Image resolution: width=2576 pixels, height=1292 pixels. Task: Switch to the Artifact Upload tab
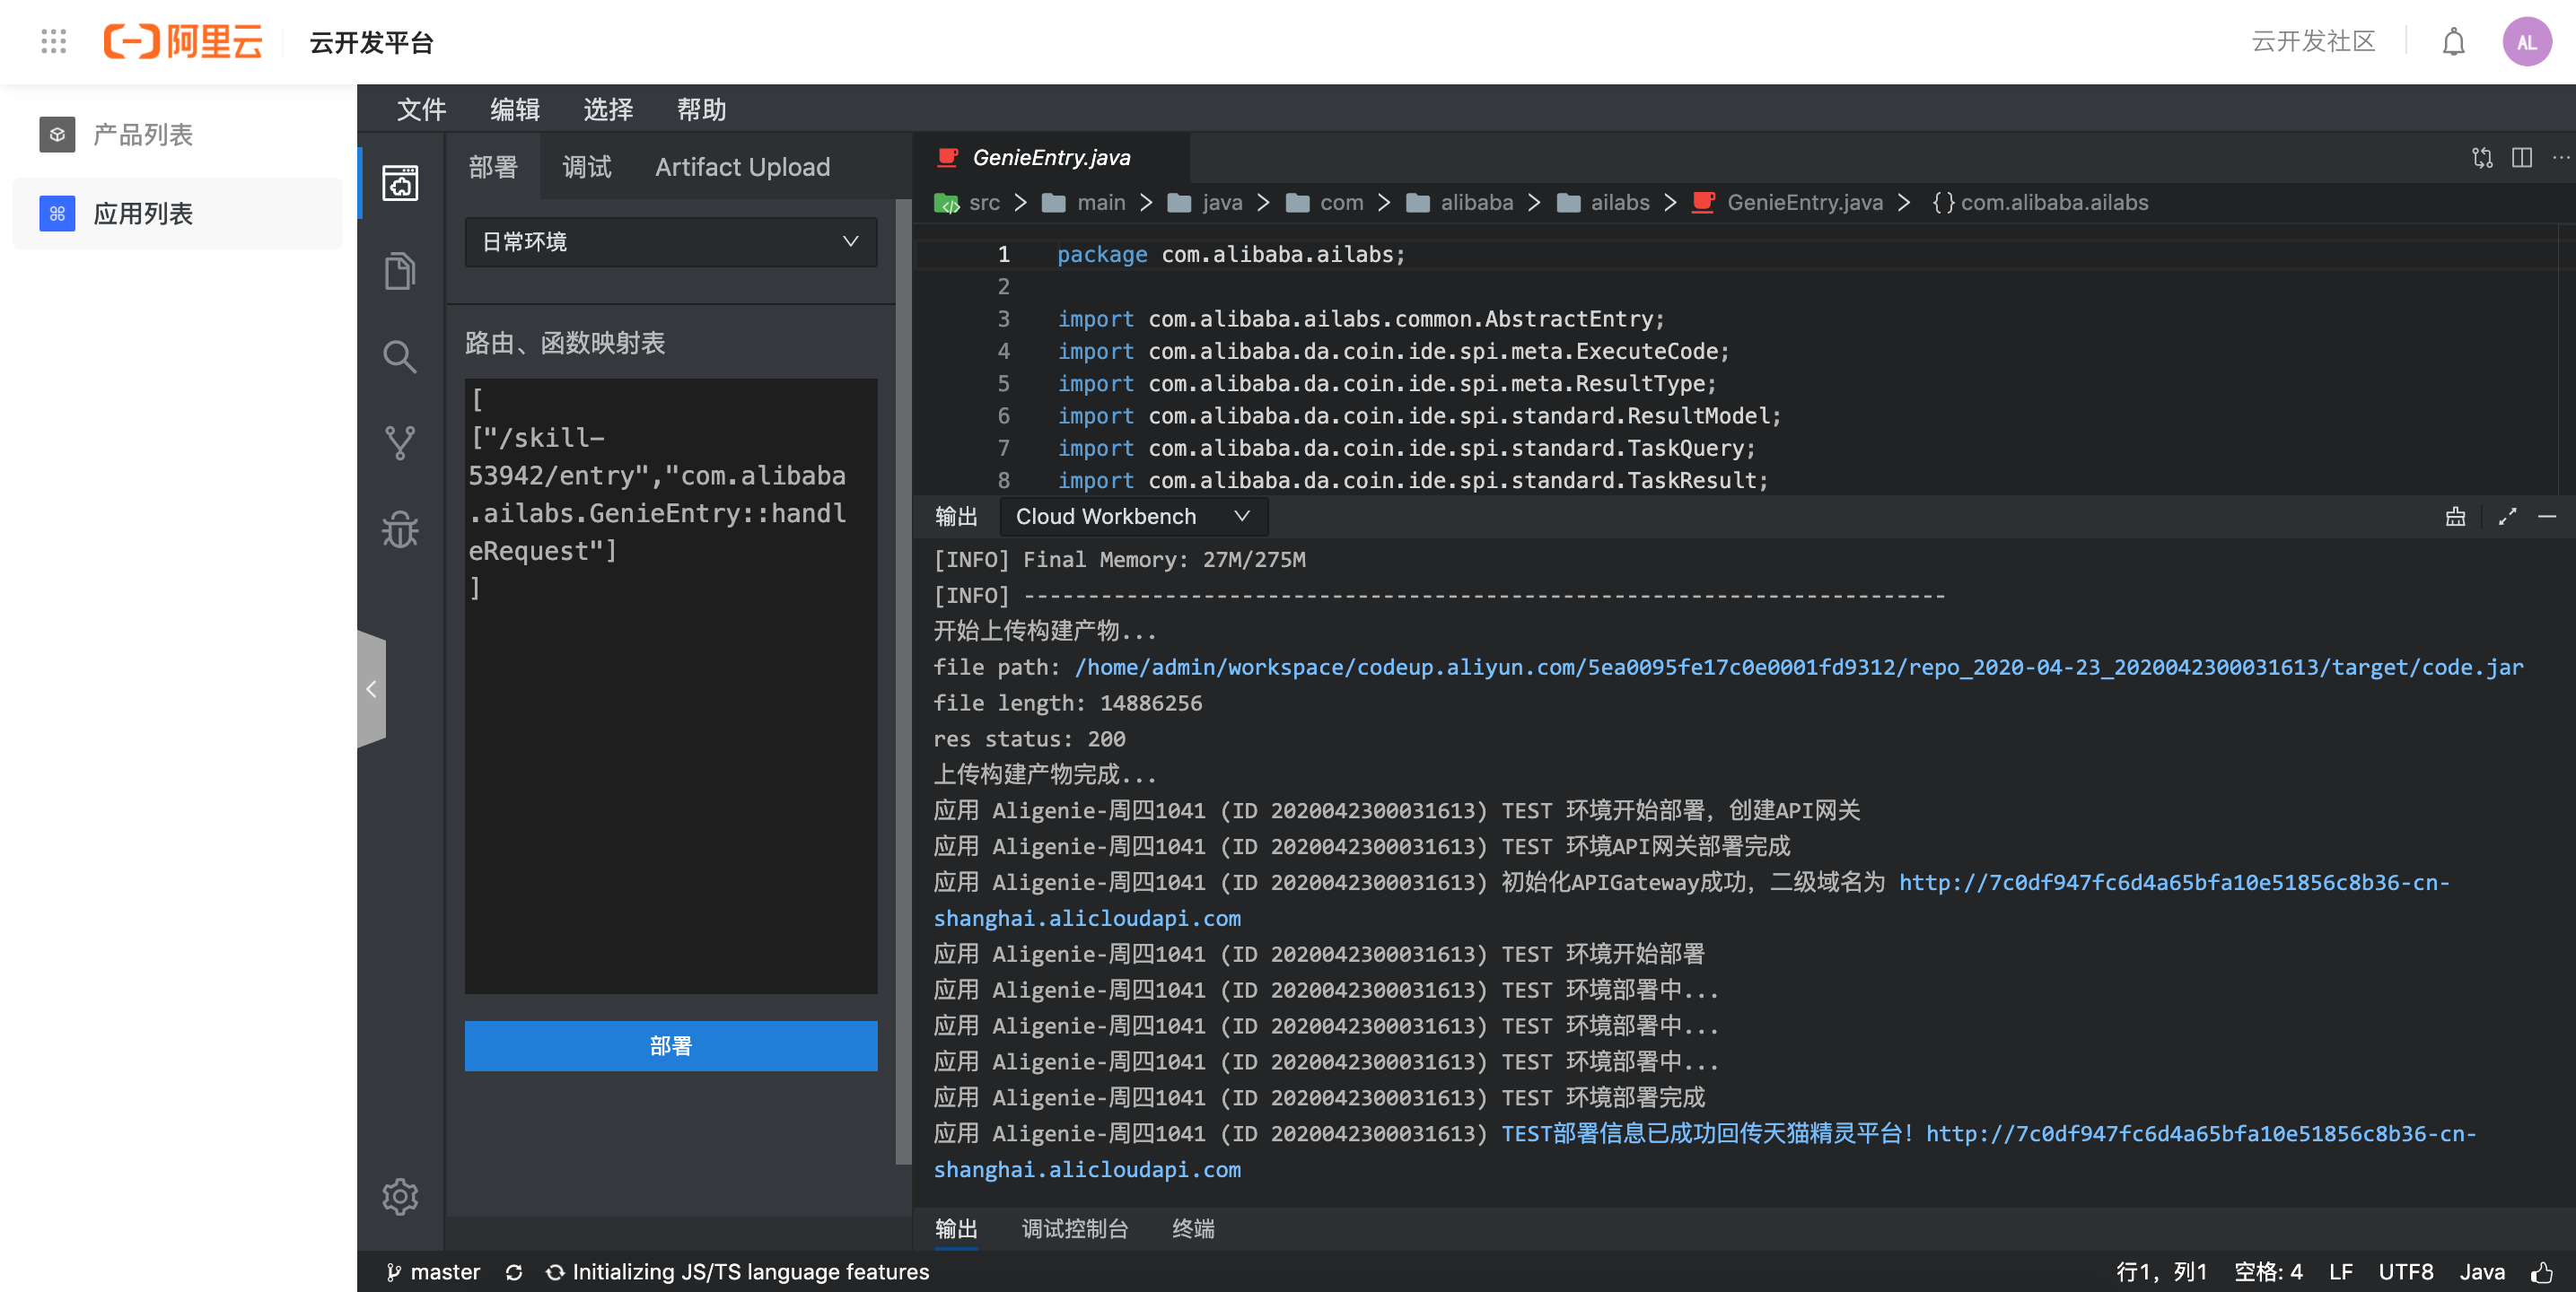click(x=742, y=167)
